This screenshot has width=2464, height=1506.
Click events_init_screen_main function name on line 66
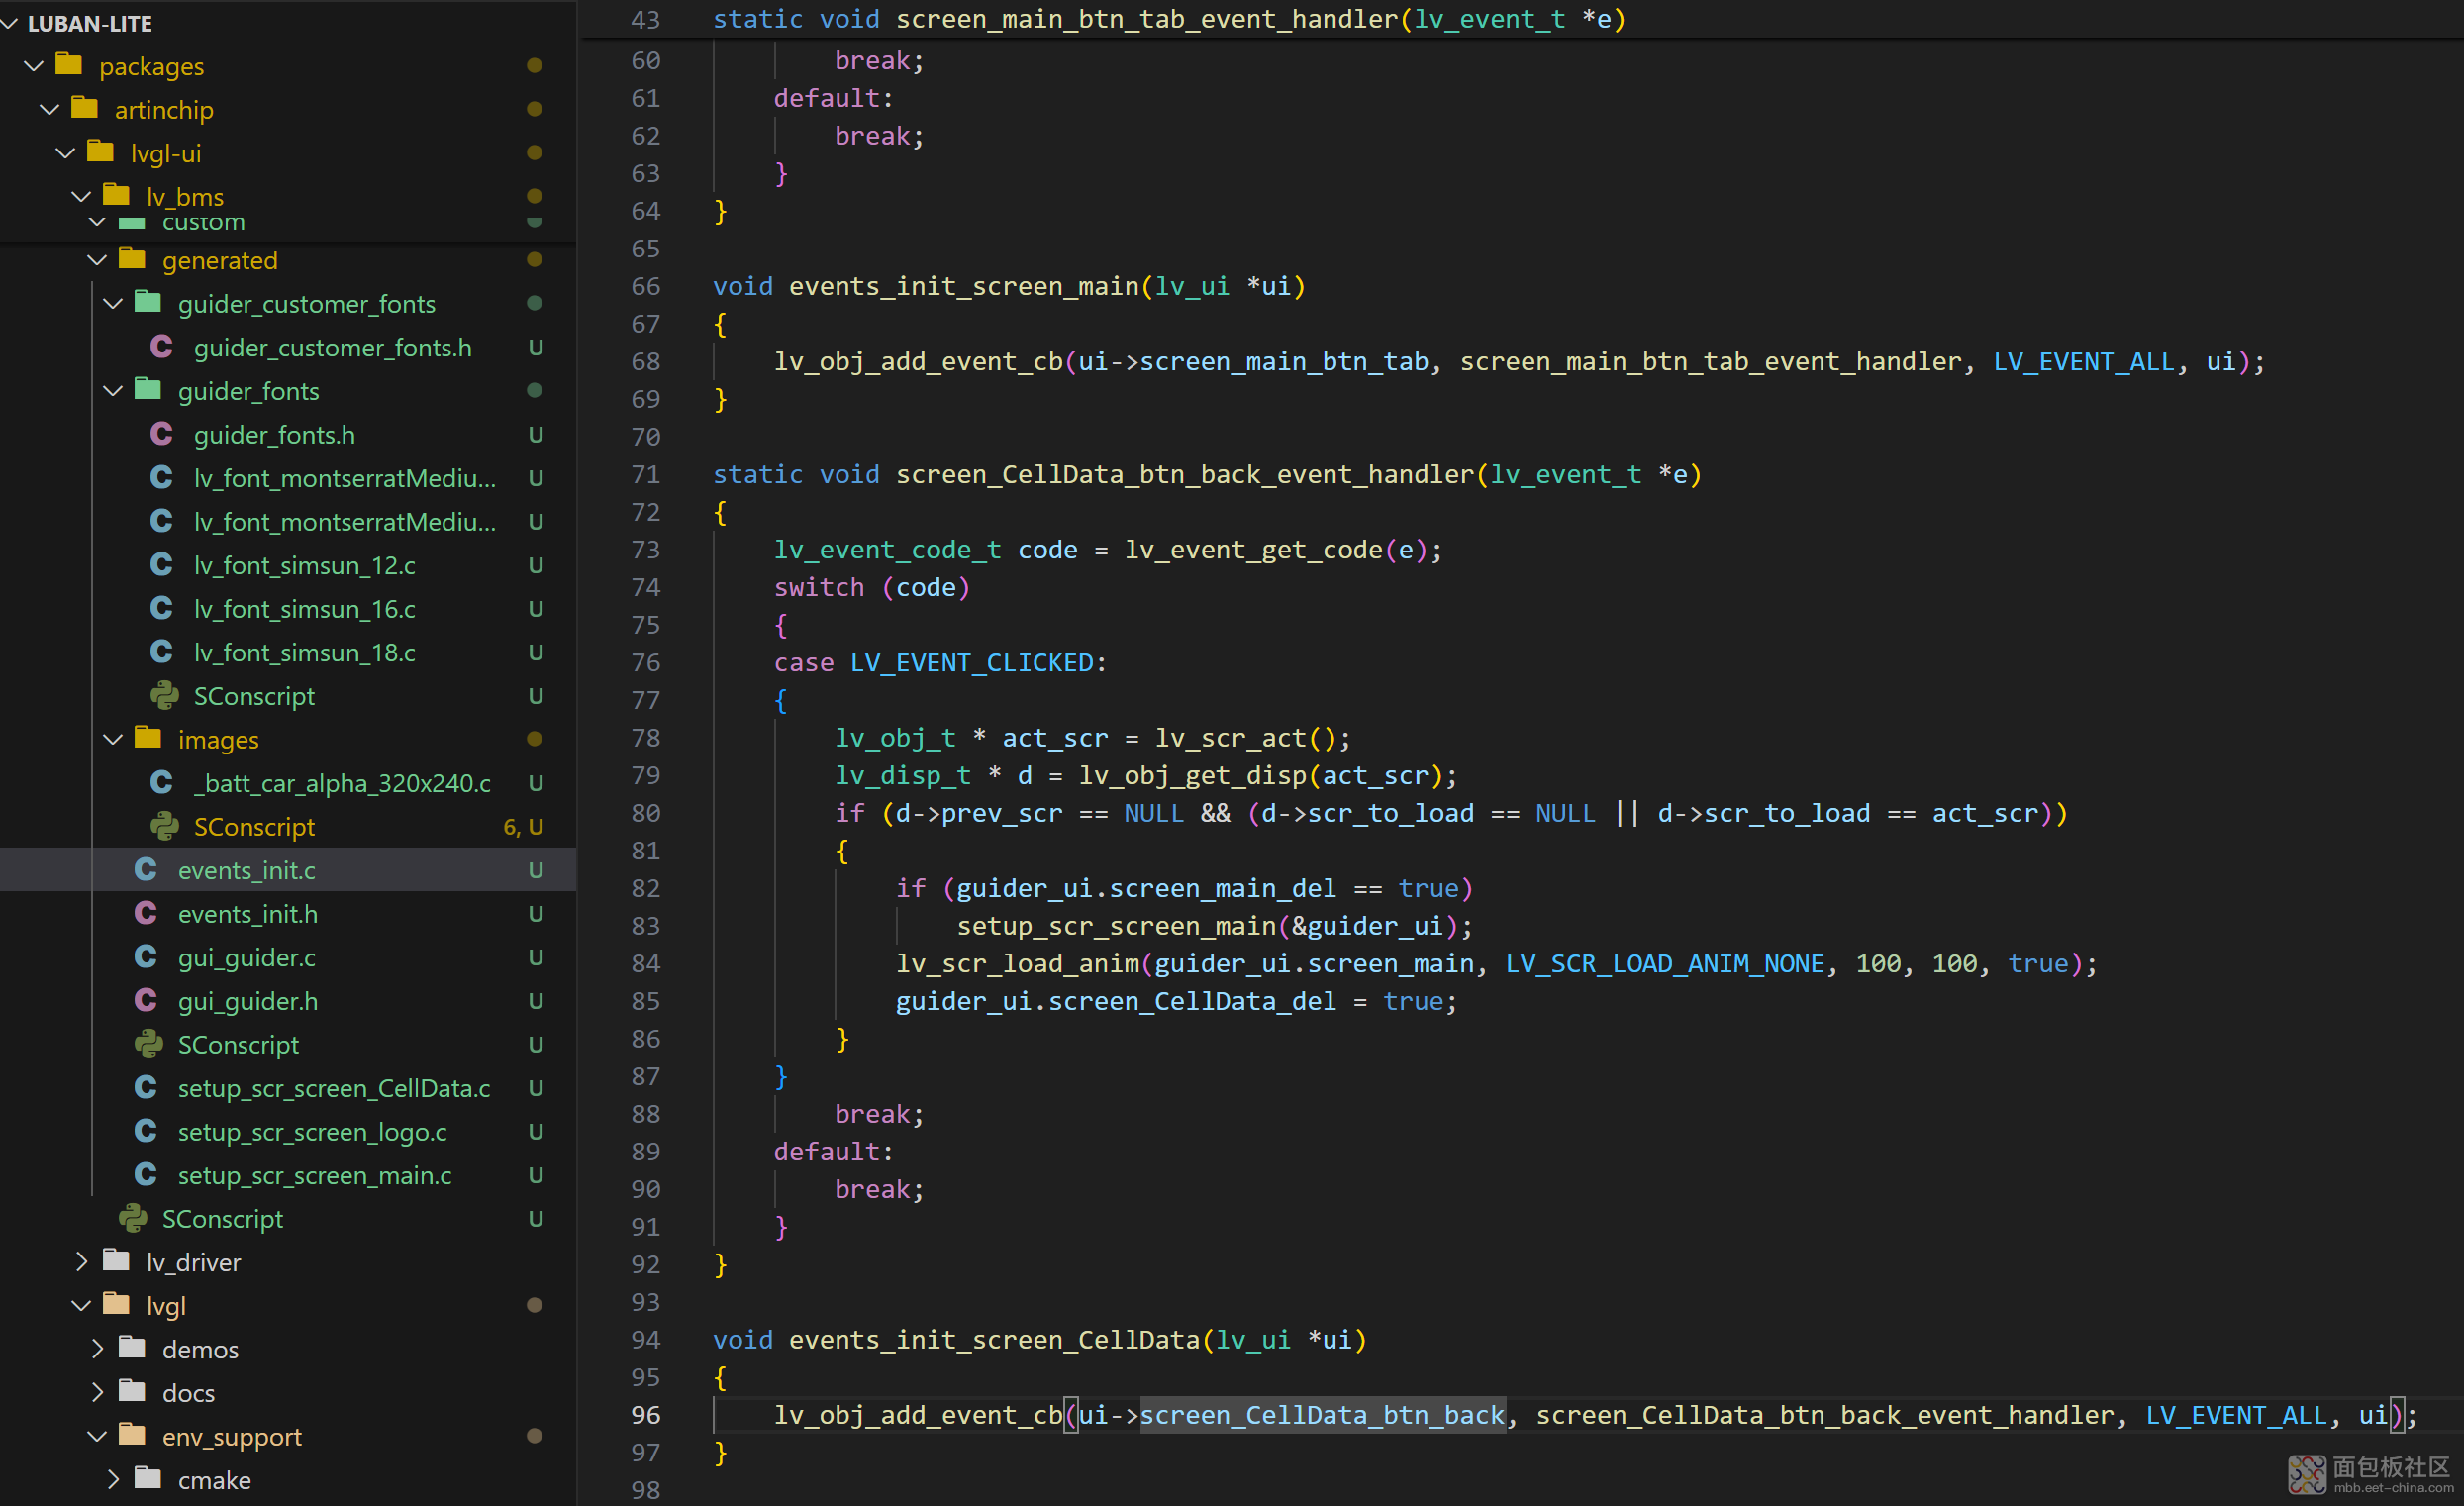pyautogui.click(x=964, y=286)
